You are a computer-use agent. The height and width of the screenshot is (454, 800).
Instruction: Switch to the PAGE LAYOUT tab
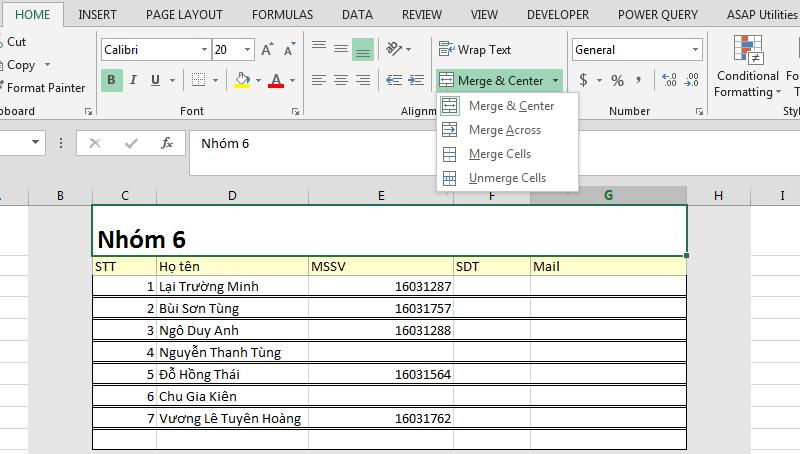coord(183,15)
